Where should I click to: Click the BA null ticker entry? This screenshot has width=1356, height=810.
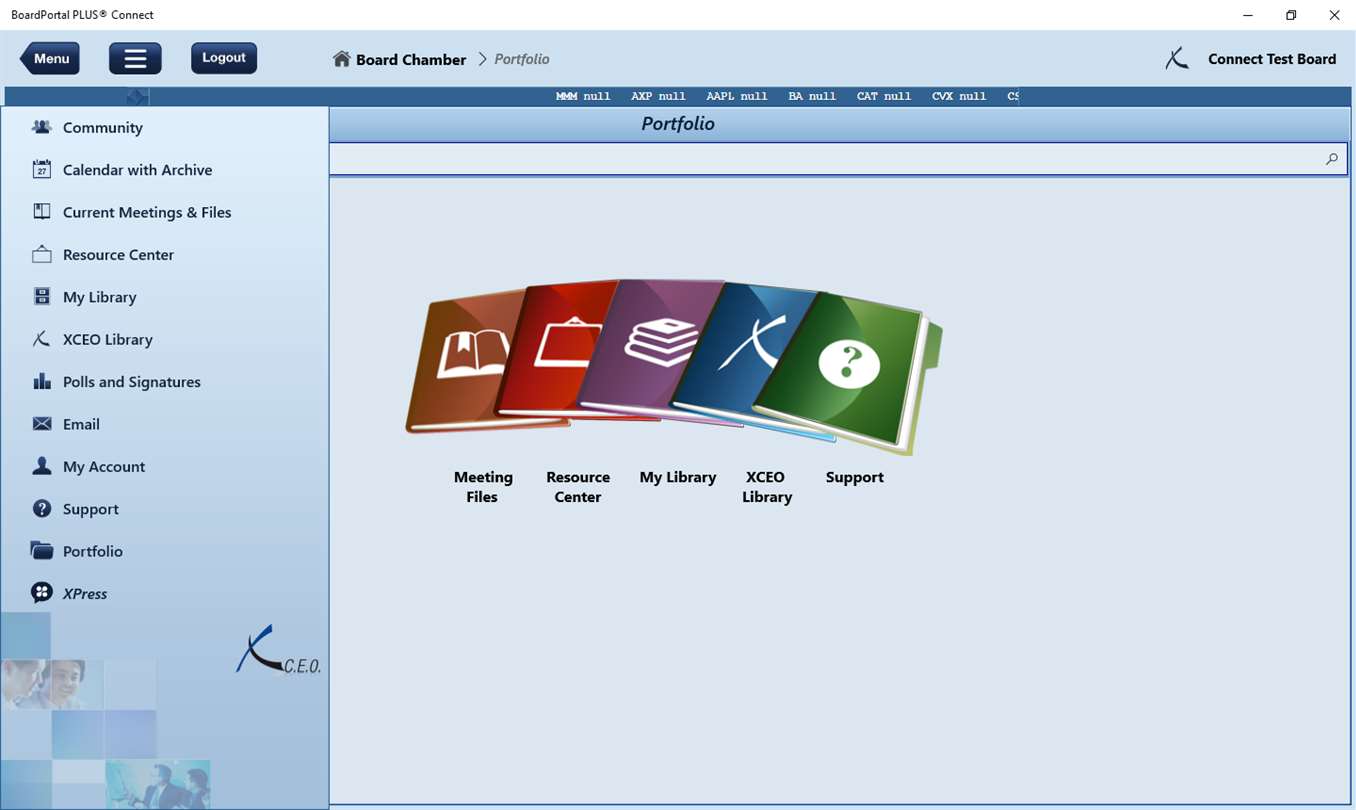[x=812, y=96]
